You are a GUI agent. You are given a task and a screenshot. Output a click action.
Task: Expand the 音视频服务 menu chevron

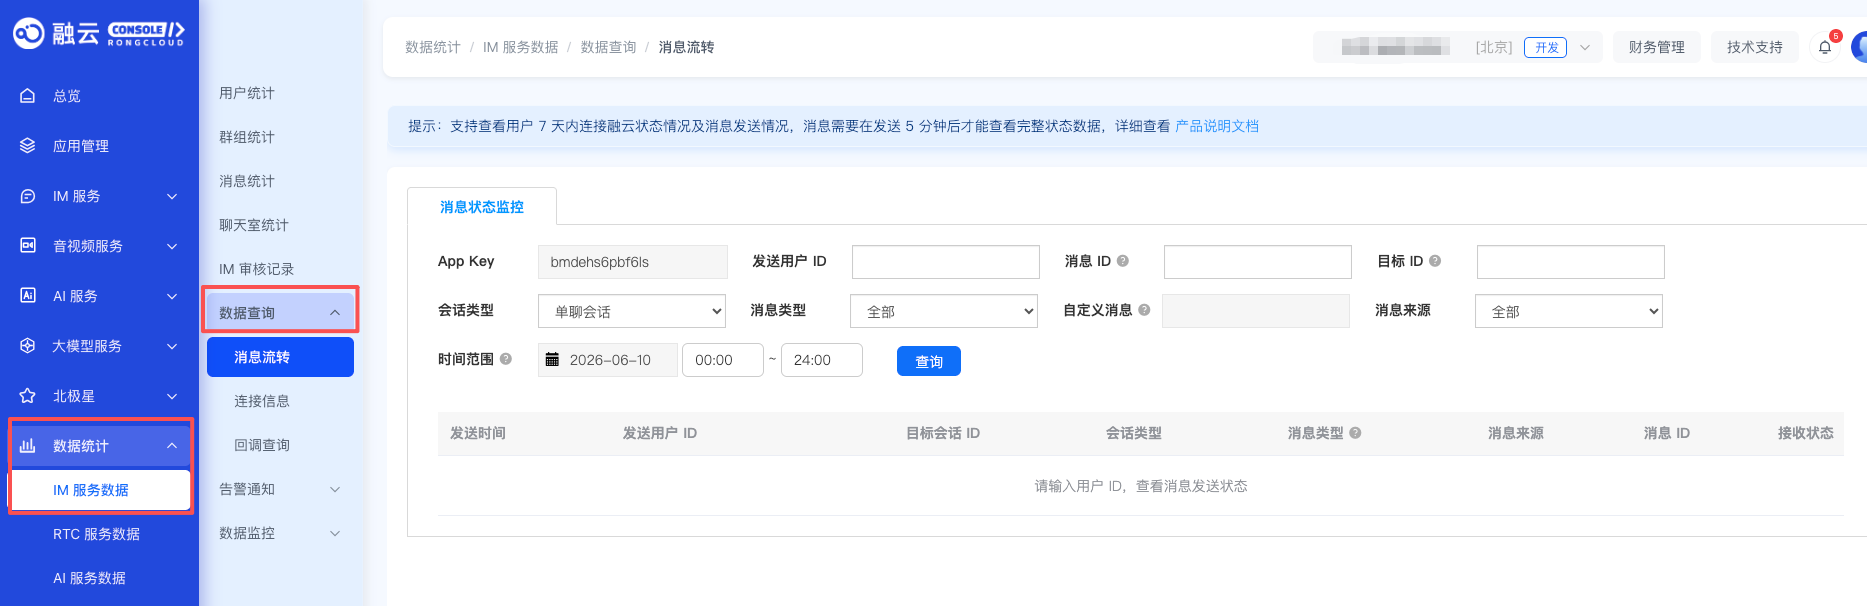pos(172,246)
